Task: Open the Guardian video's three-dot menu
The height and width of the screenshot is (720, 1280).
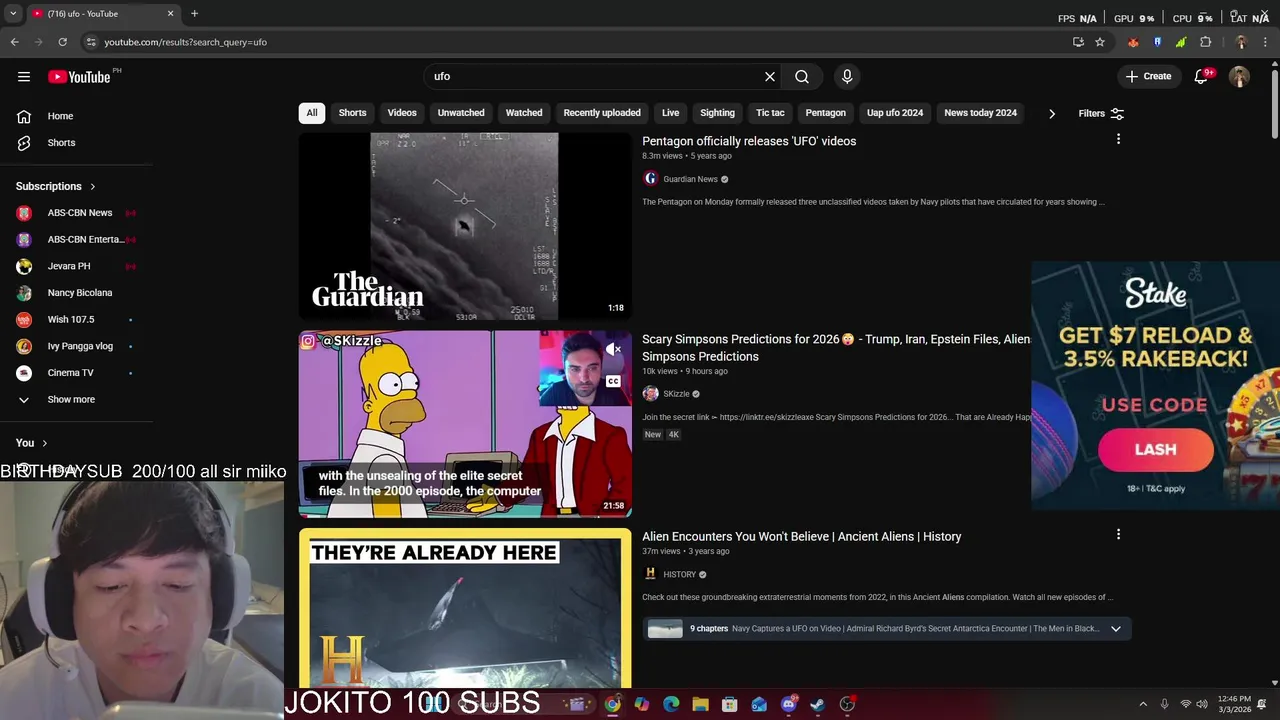Action: 1118,139
